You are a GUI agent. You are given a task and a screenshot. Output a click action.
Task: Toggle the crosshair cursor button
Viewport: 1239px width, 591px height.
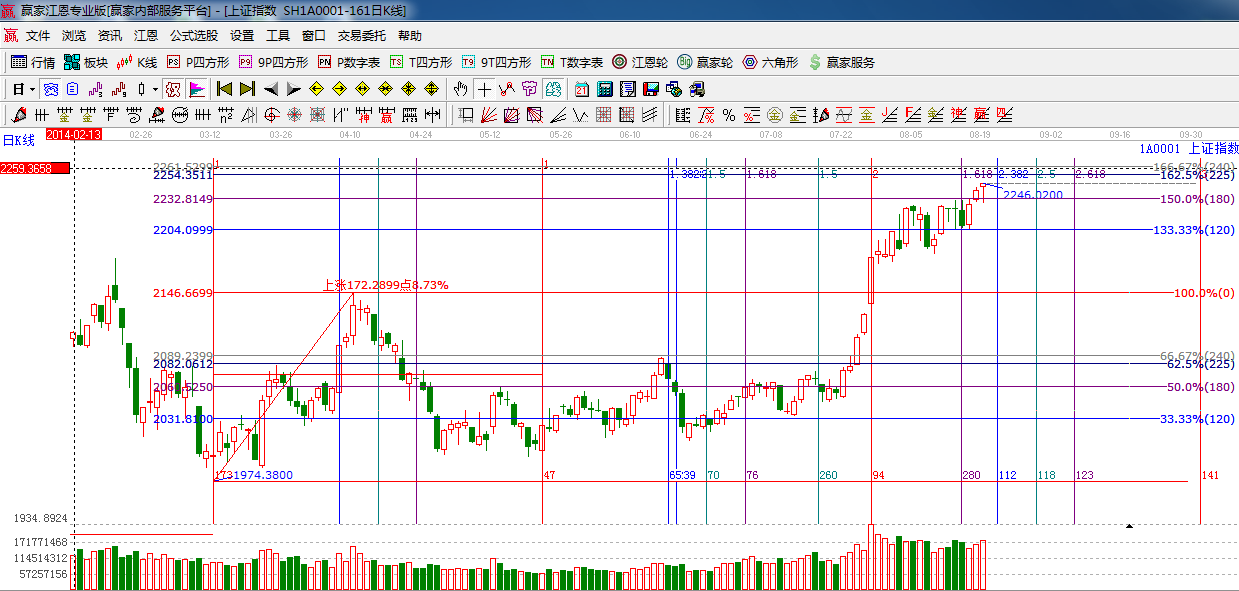[484, 89]
